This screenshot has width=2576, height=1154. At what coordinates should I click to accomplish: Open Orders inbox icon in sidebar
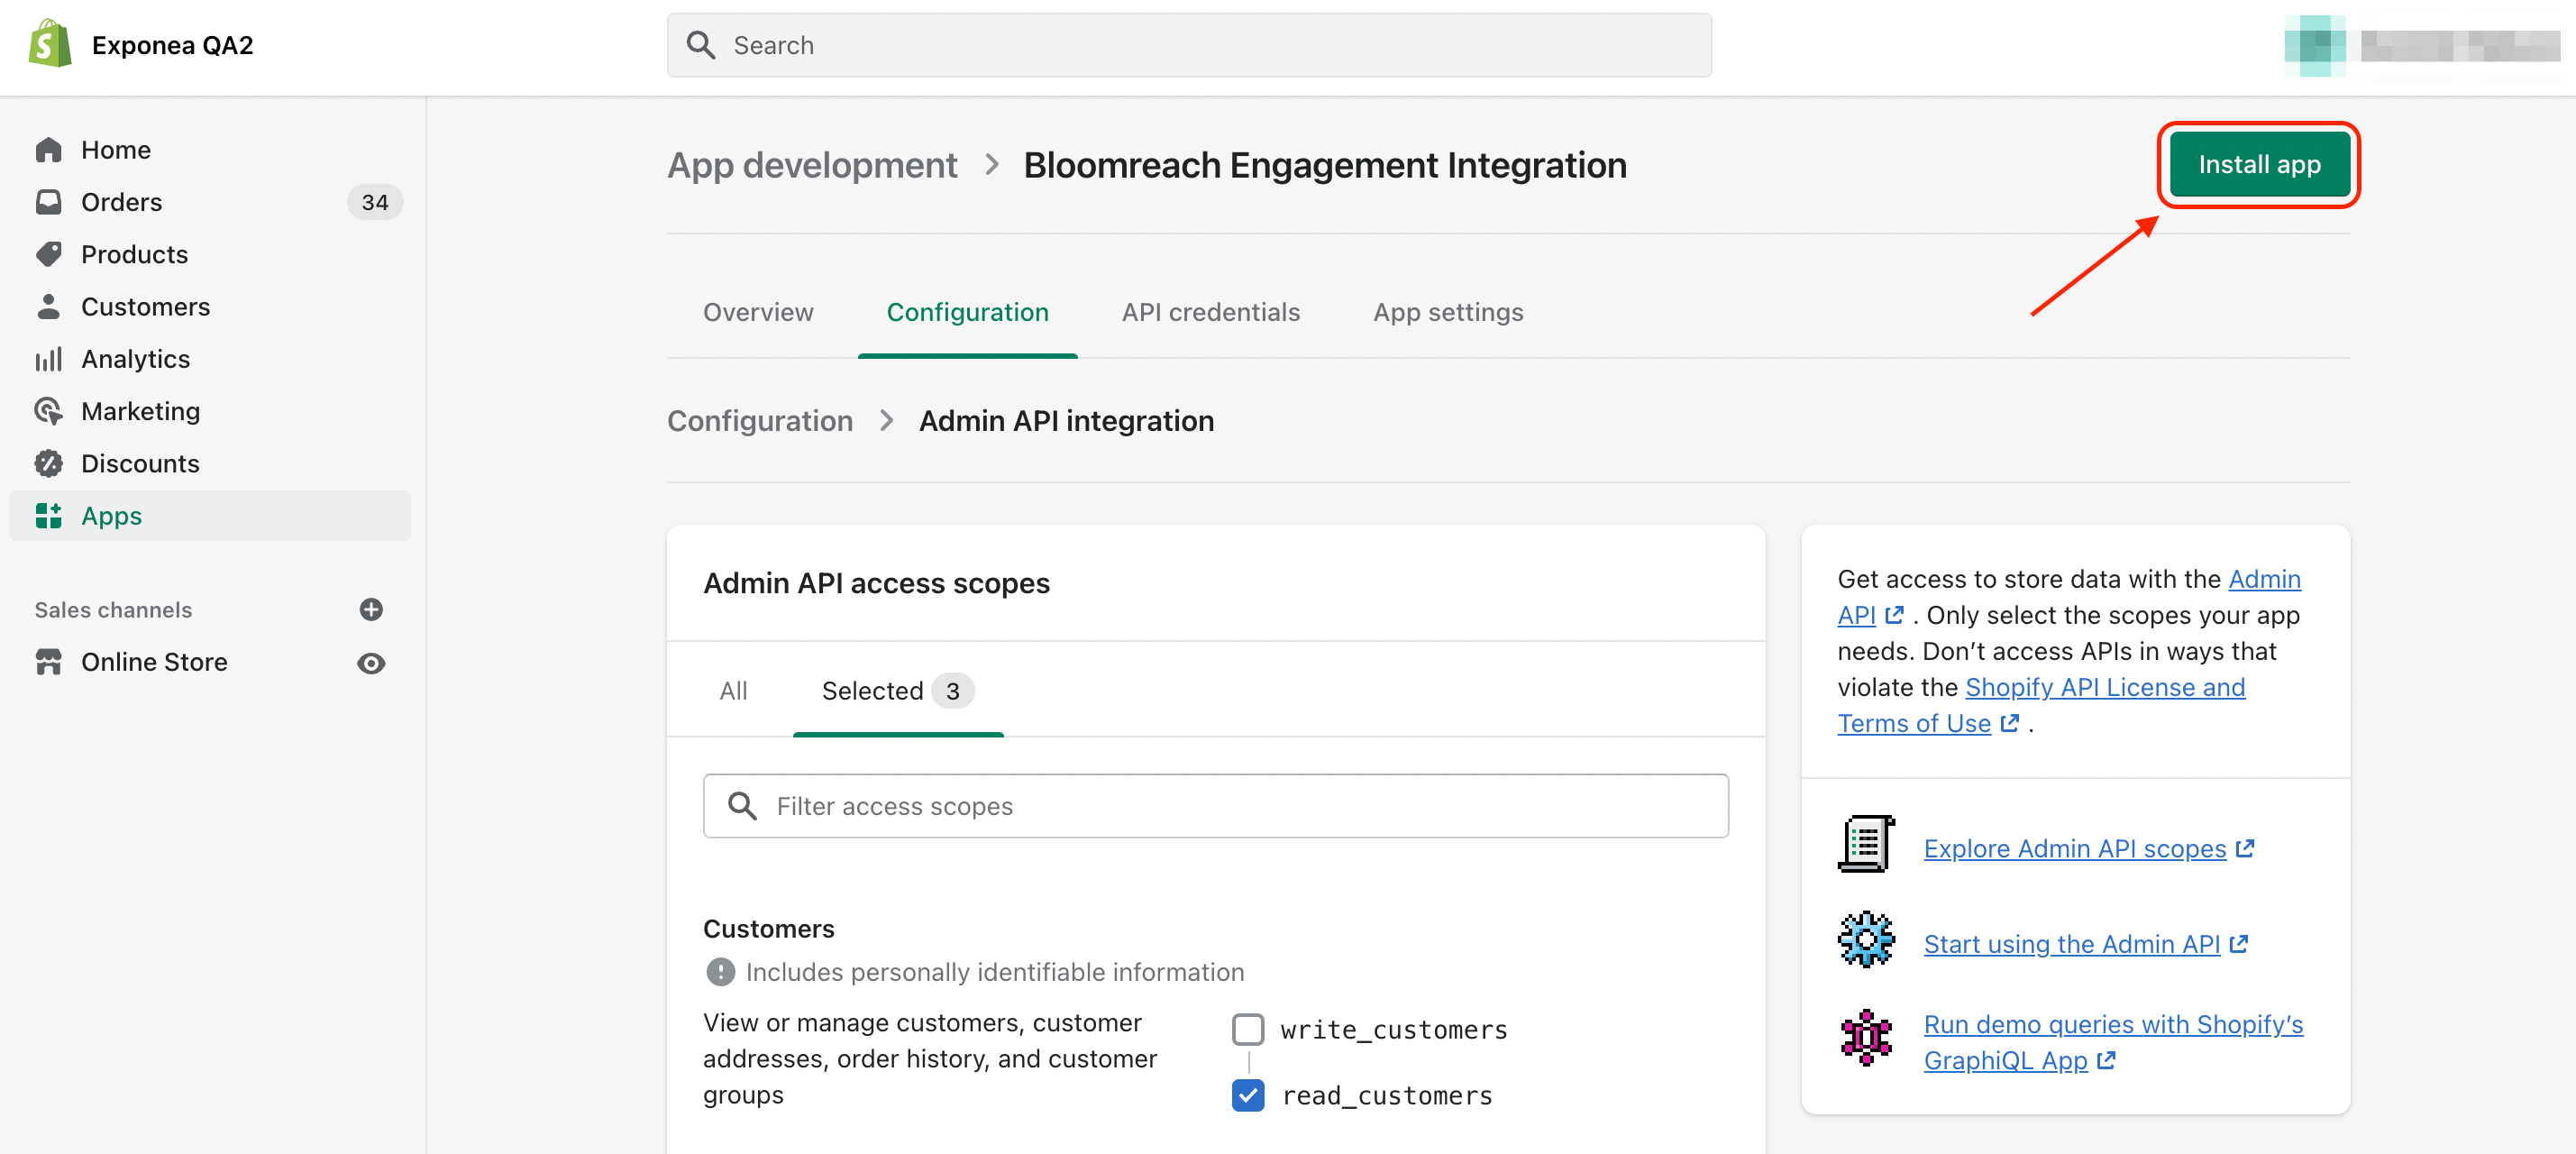pos(48,202)
